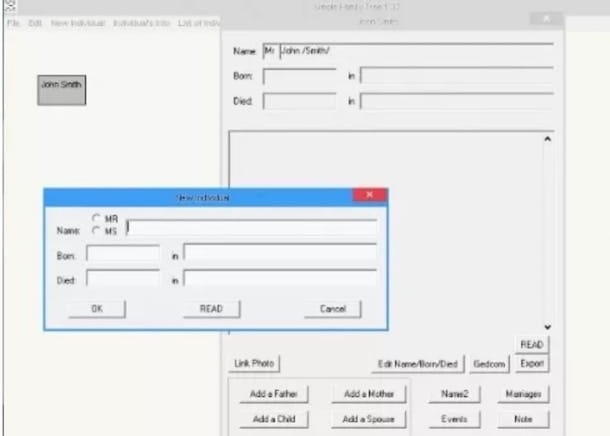The width and height of the screenshot is (610, 436).
Task: Click the Died place field in the dialog
Action: [x=280, y=279]
